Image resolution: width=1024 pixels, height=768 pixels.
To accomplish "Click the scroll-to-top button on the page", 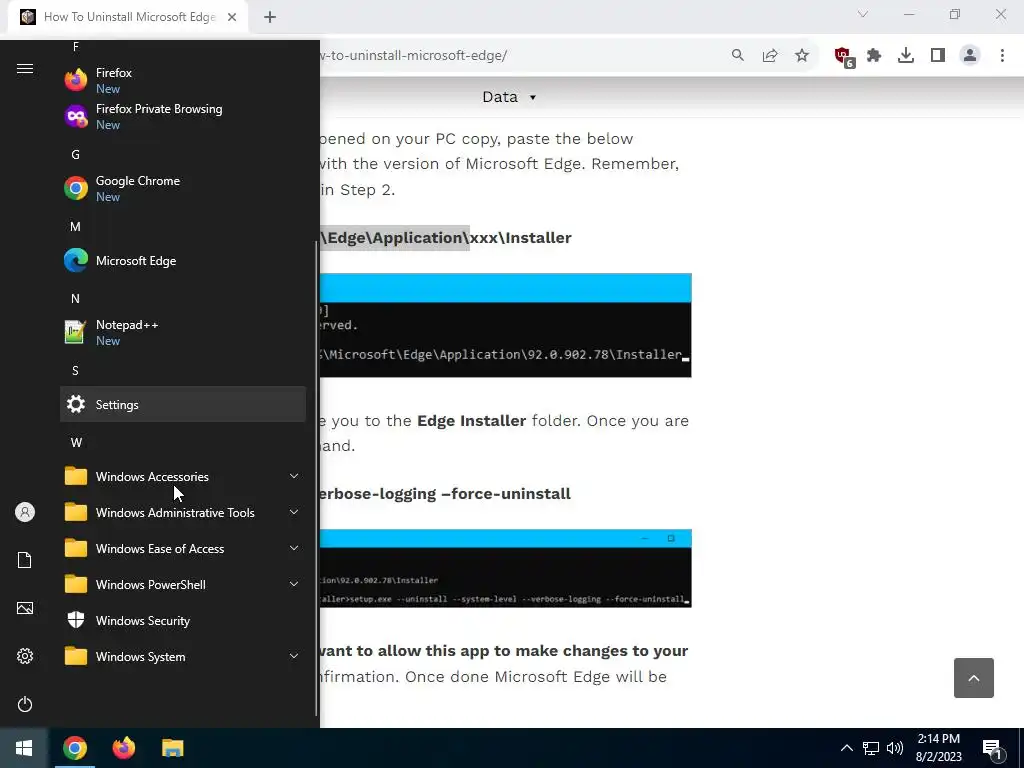I will pyautogui.click(x=974, y=678).
